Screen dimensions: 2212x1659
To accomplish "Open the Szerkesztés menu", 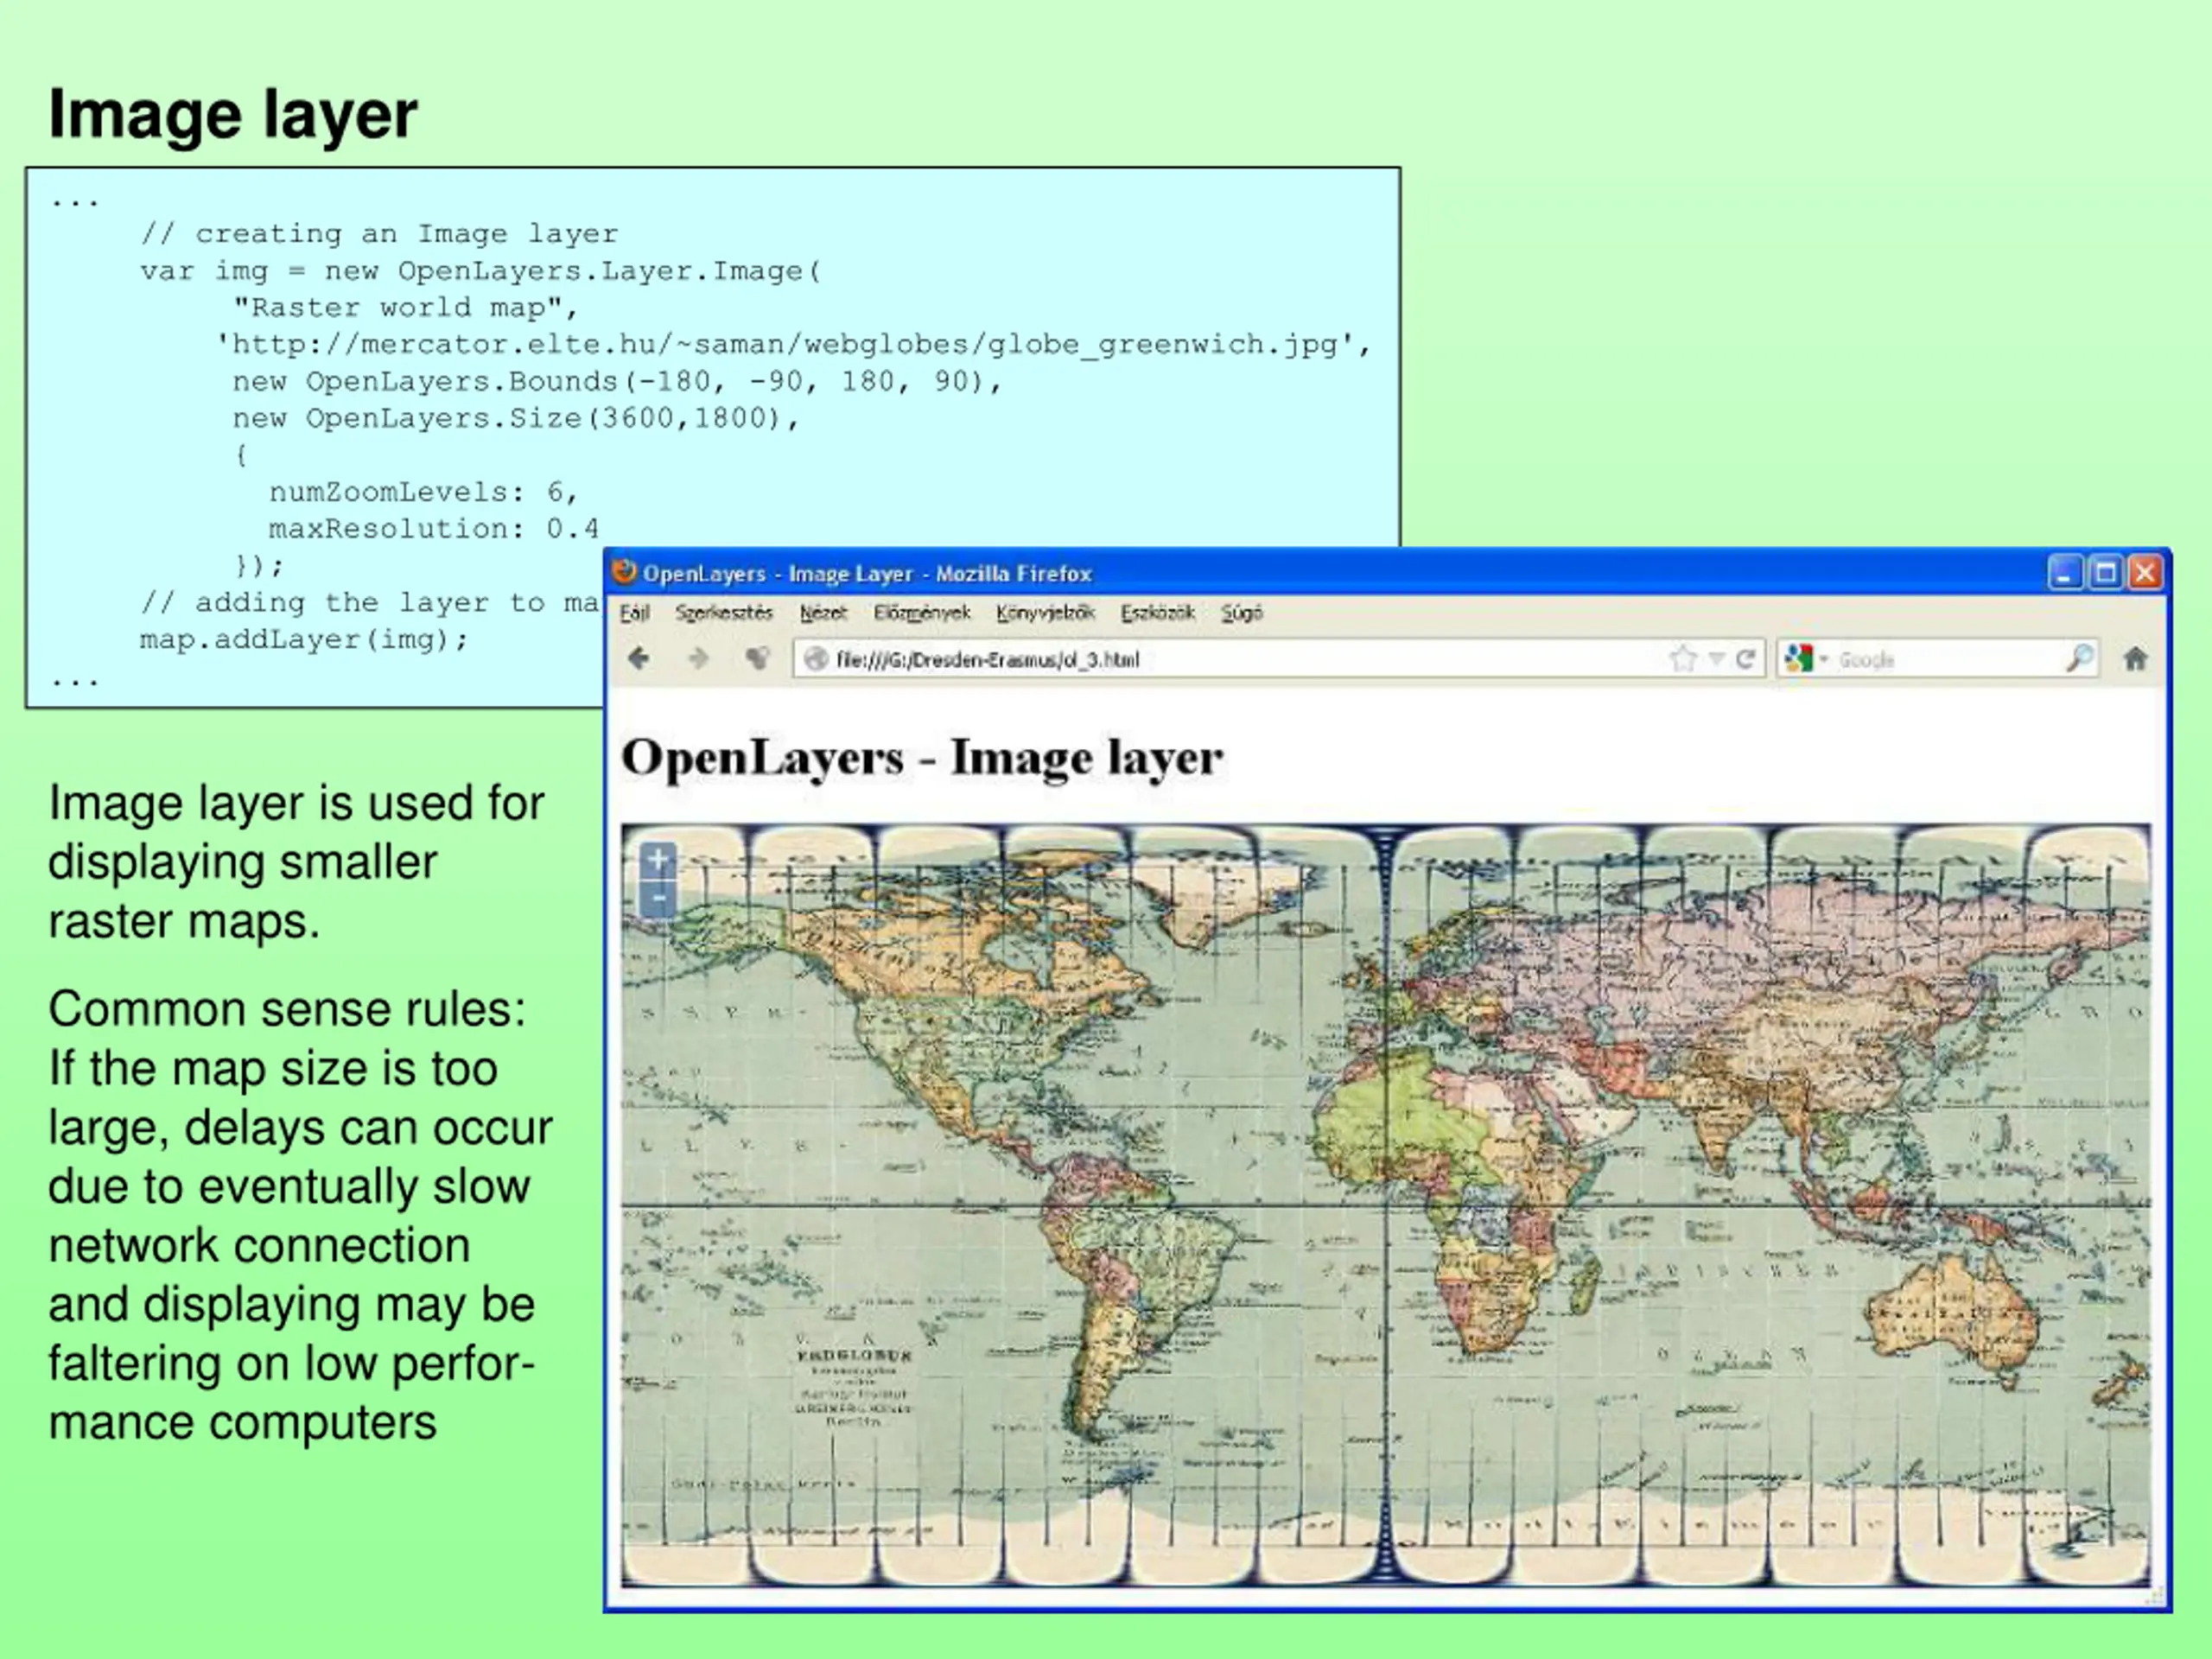I will point(723,613).
